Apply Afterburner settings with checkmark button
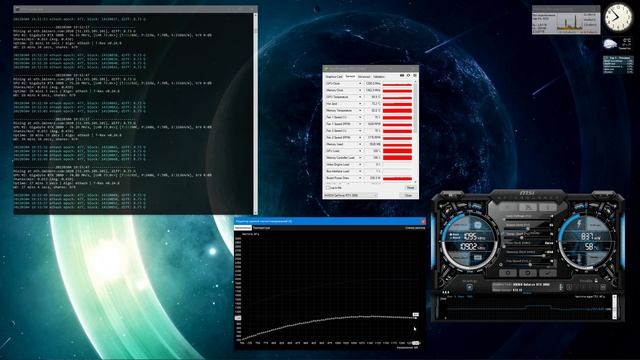This screenshot has width=640, height=360. [x=548, y=273]
